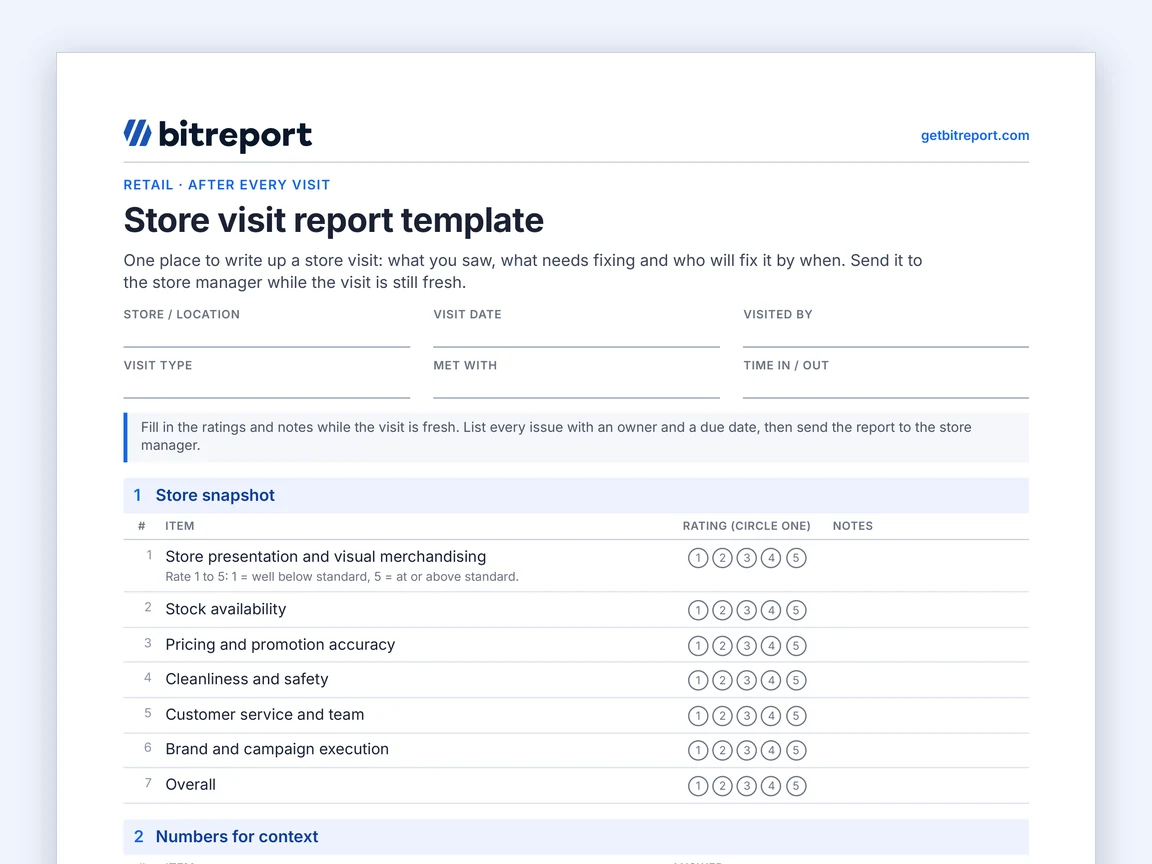Click the Brand and campaign execution text
1152x864 pixels.
point(277,749)
